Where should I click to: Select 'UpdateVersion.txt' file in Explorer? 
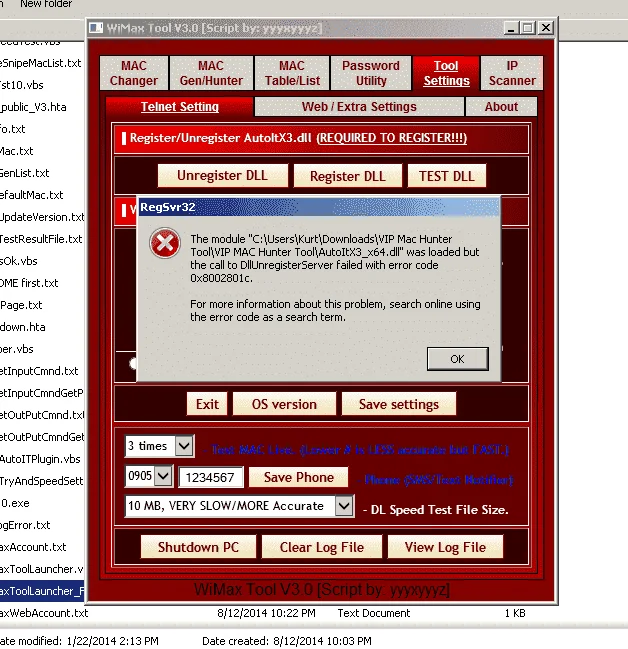(42, 217)
